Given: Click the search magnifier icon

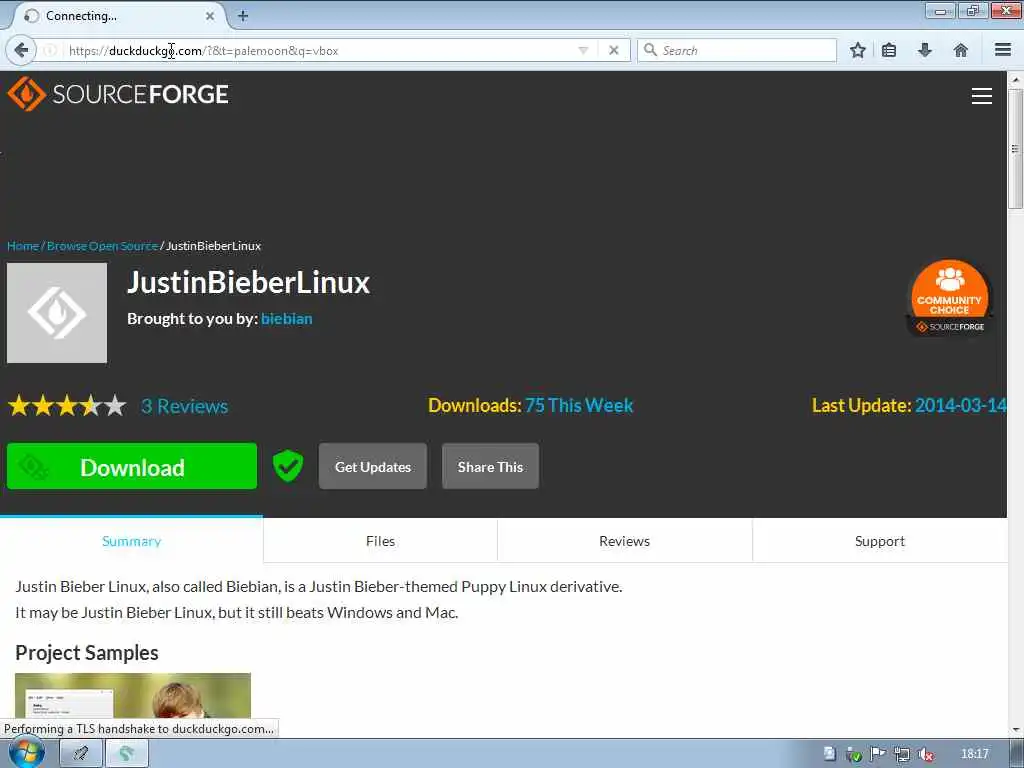Looking at the screenshot, I should 650,50.
